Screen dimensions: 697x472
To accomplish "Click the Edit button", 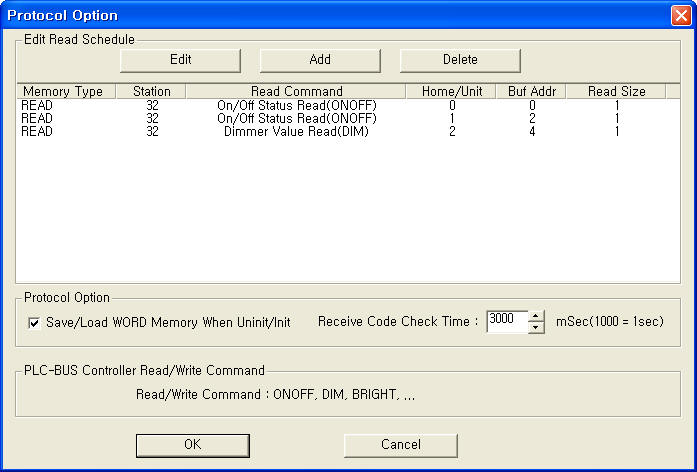I will 180,60.
